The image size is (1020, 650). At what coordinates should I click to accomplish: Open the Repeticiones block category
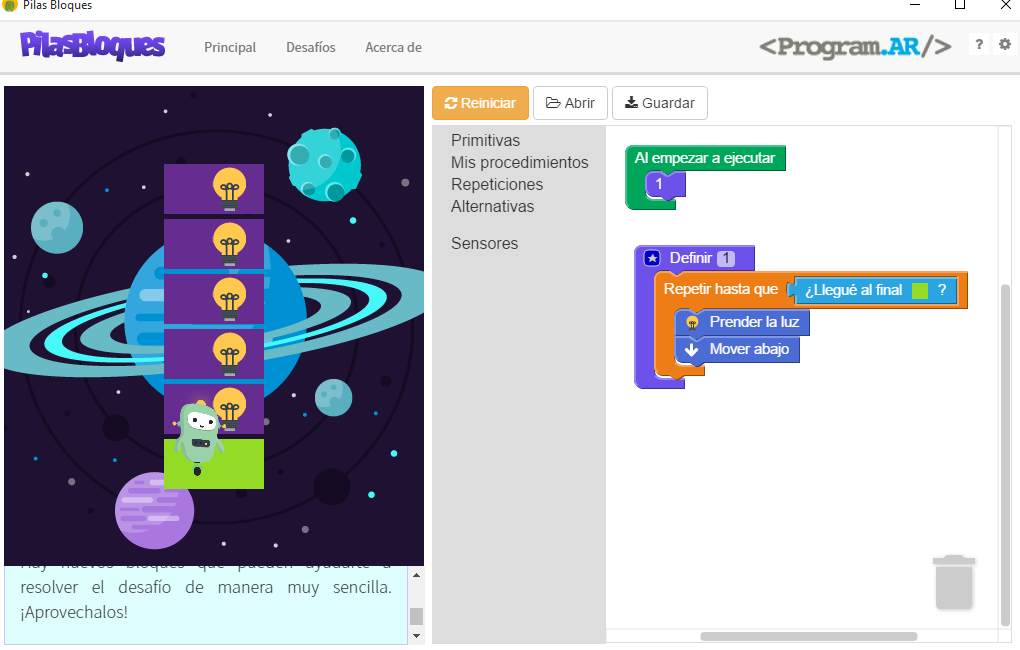tap(497, 185)
